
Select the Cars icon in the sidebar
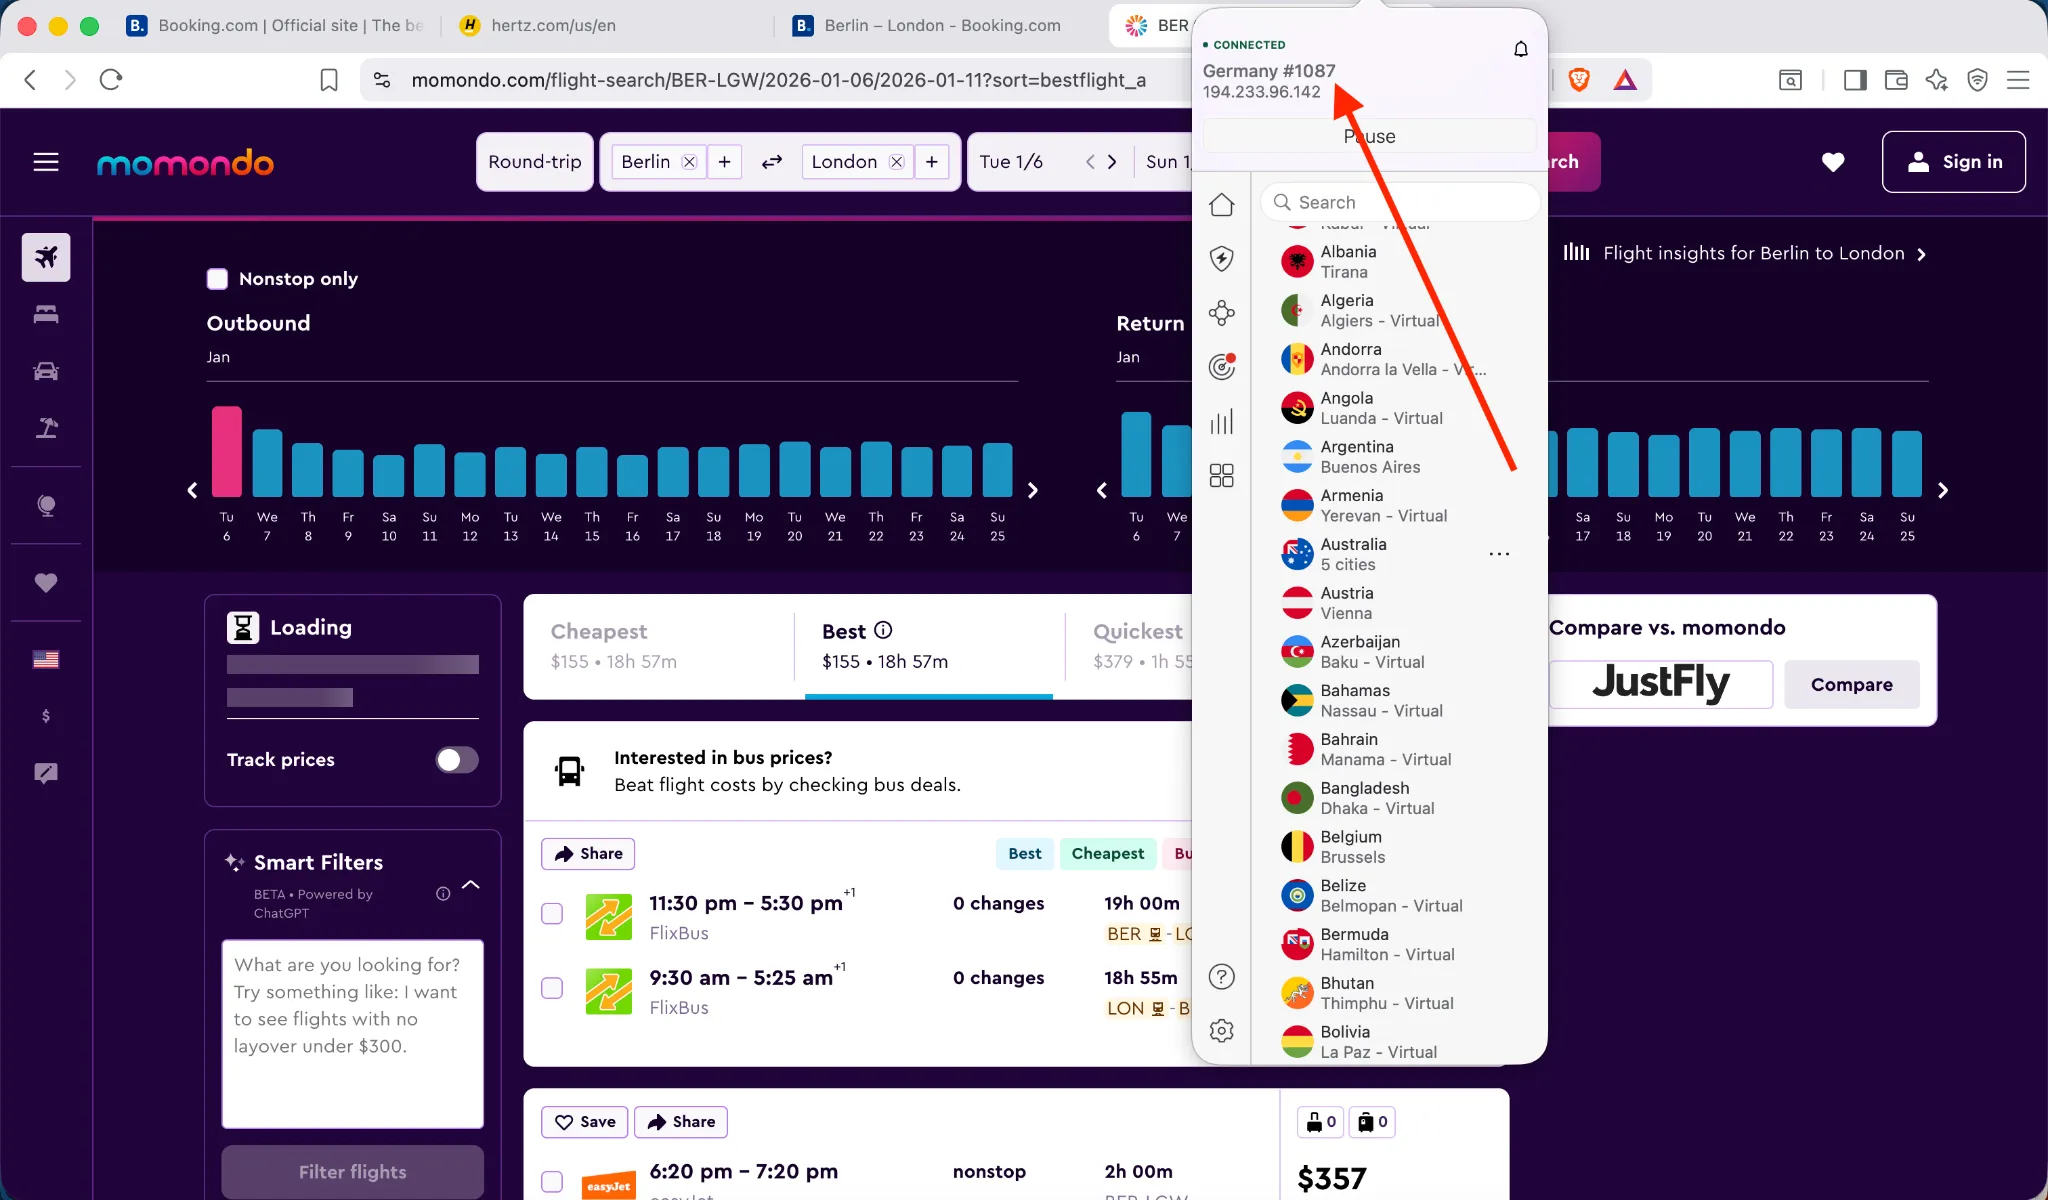coord(45,371)
